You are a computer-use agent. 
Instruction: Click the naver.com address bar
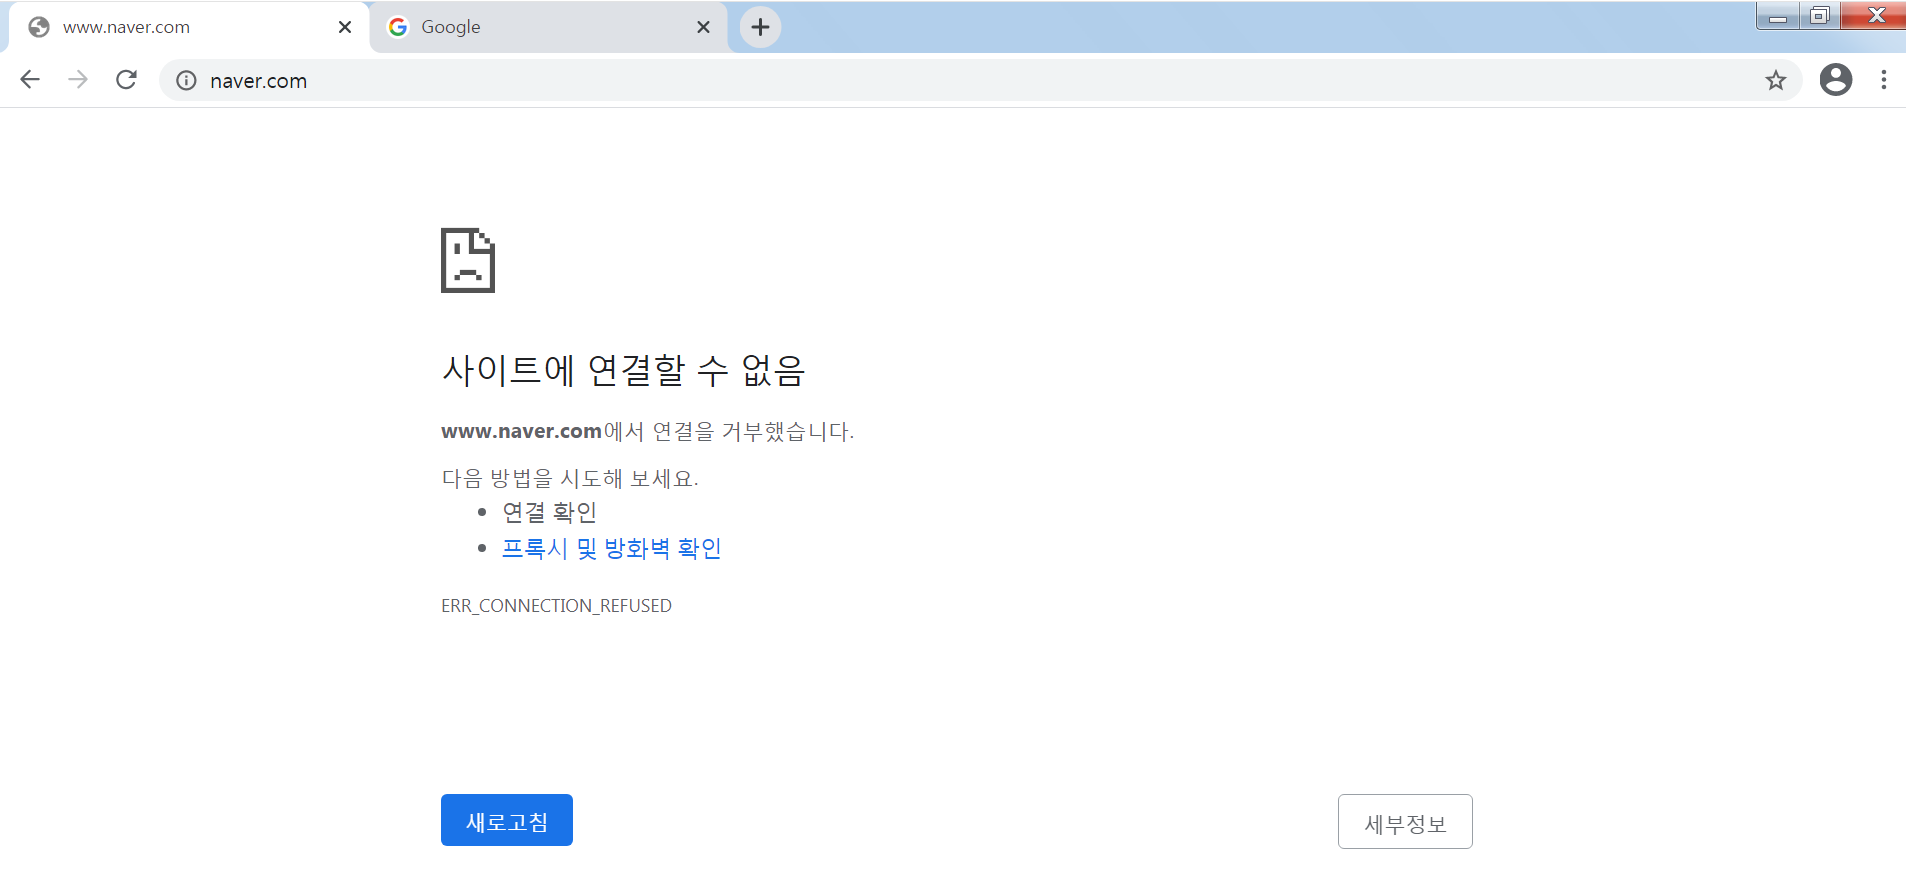(980, 80)
